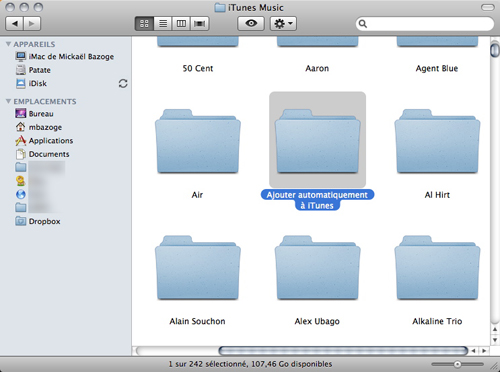500x372 pixels.
Task: Go back with the left arrow button
Action: pyautogui.click(x=15, y=23)
